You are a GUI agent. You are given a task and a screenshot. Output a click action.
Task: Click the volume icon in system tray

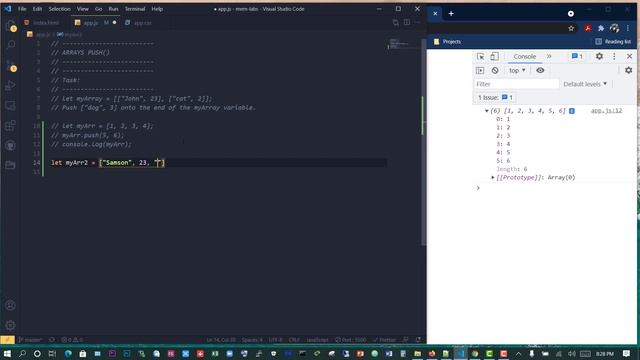click(572, 353)
